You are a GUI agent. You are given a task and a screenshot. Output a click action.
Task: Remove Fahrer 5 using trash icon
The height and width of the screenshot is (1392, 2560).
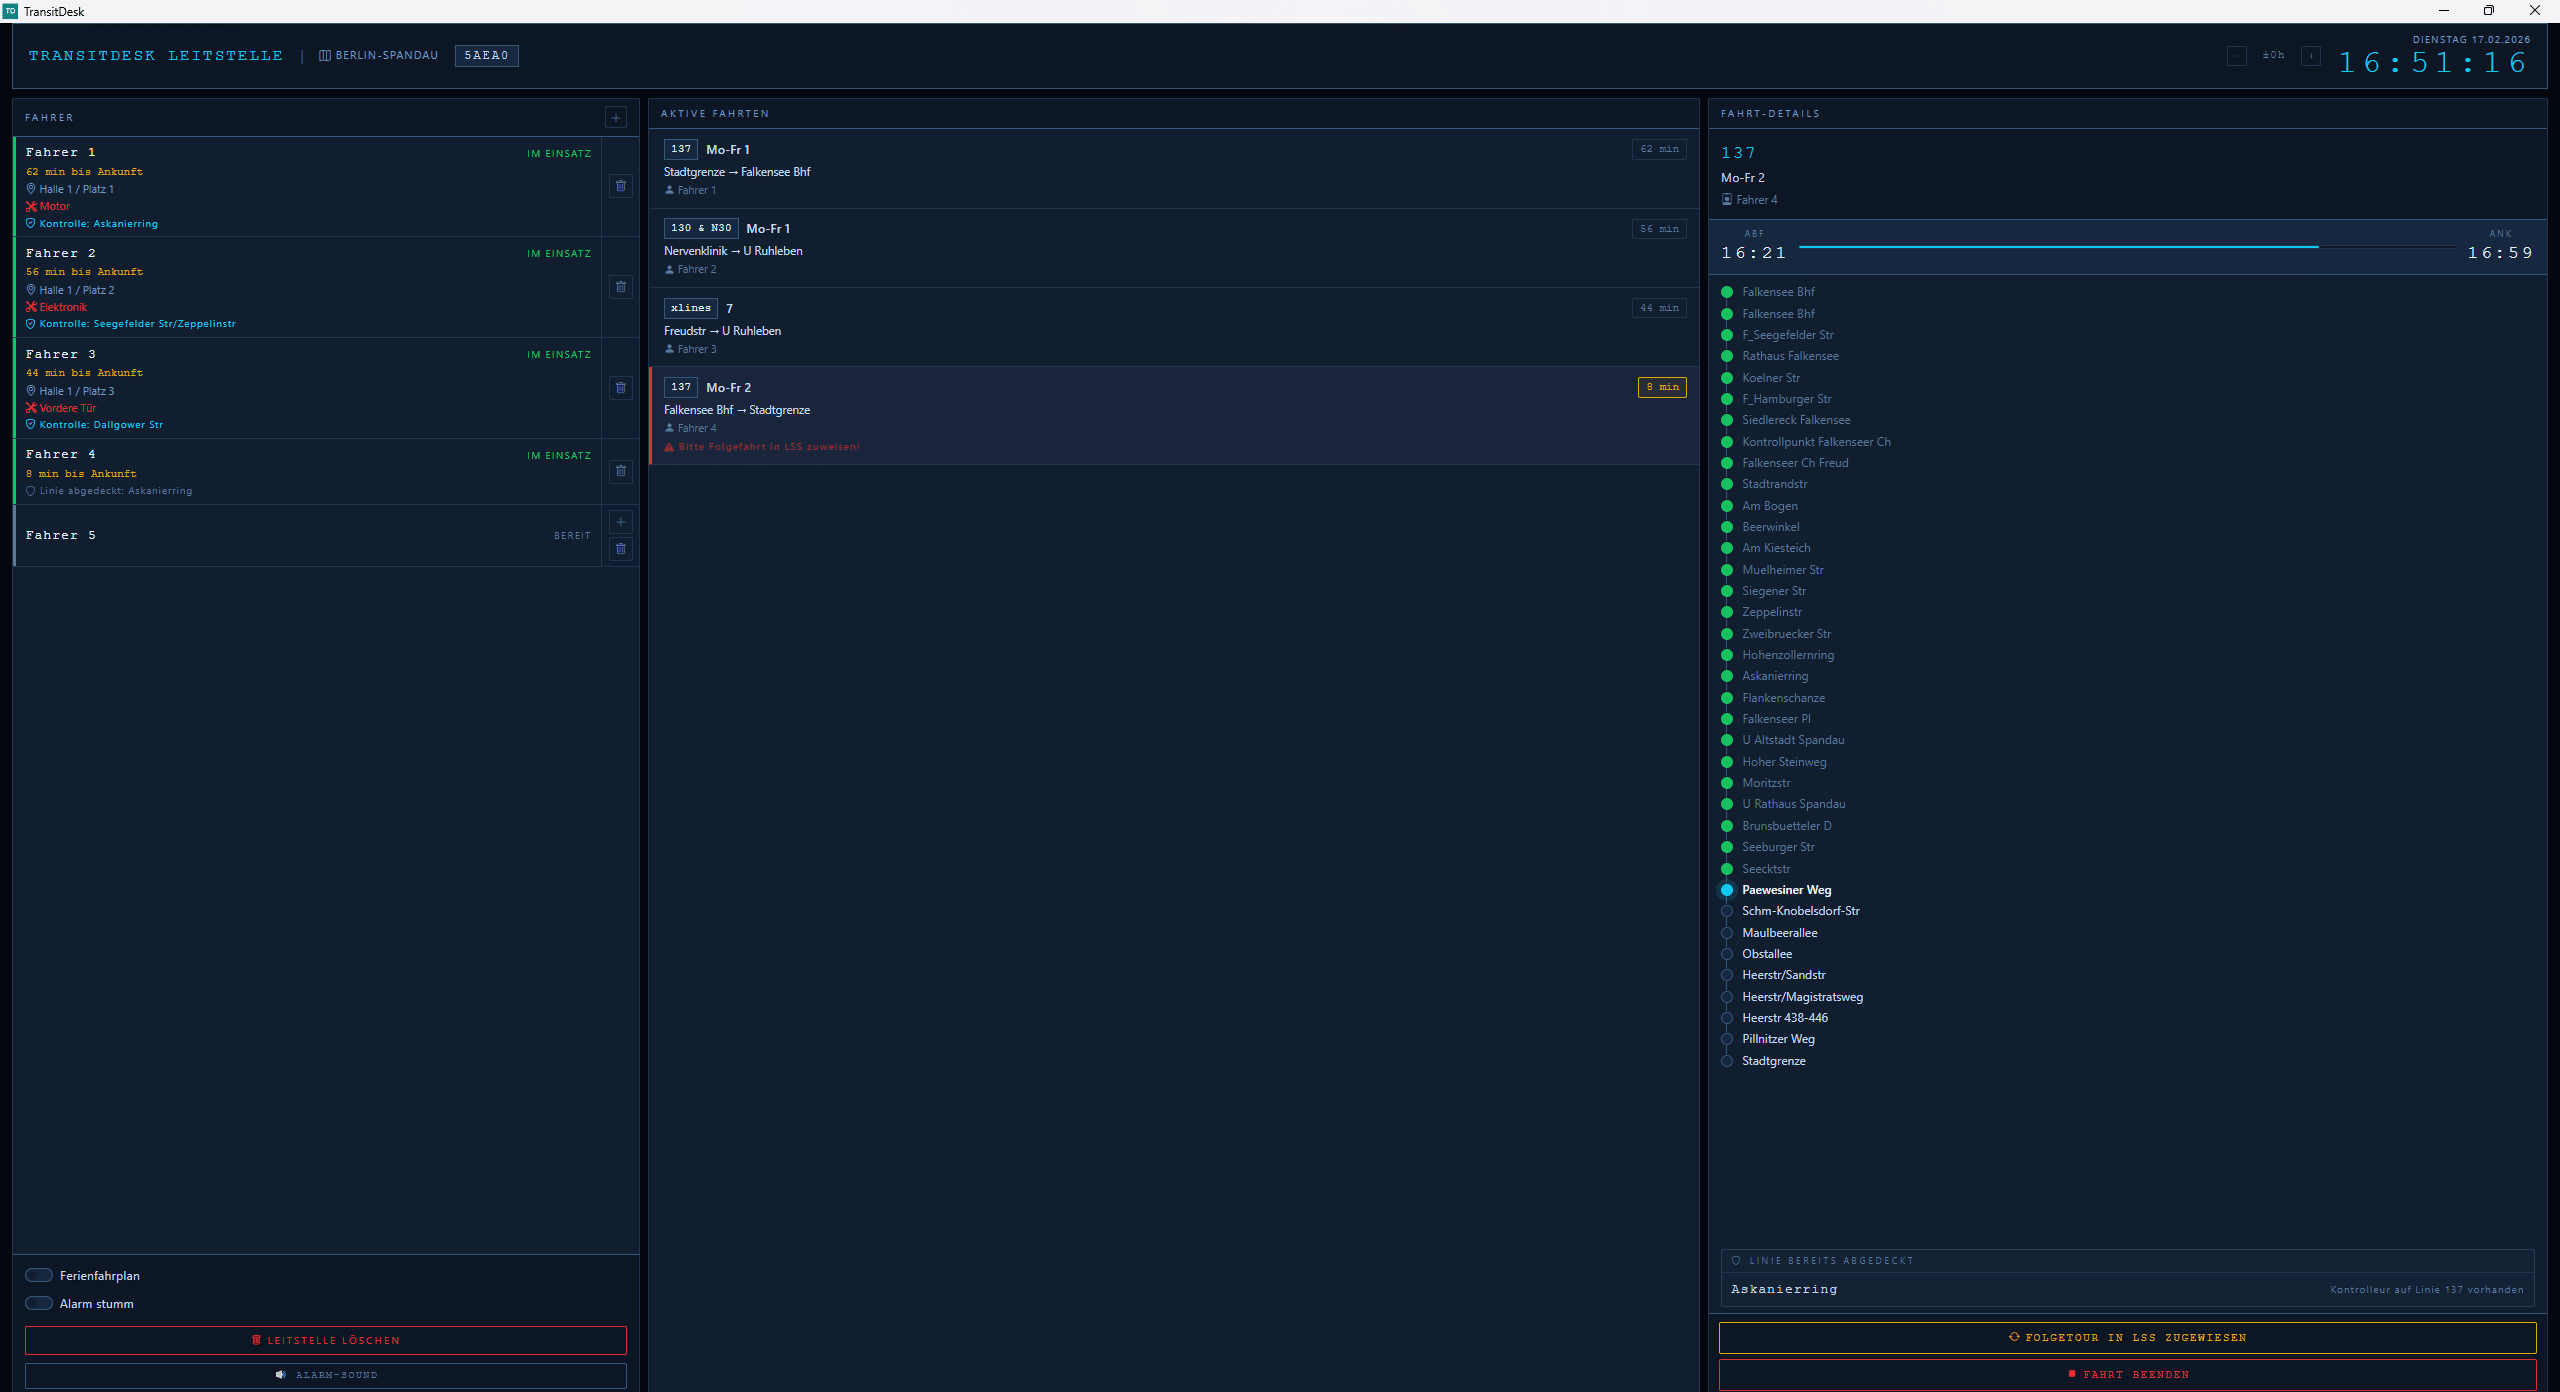[x=620, y=549]
